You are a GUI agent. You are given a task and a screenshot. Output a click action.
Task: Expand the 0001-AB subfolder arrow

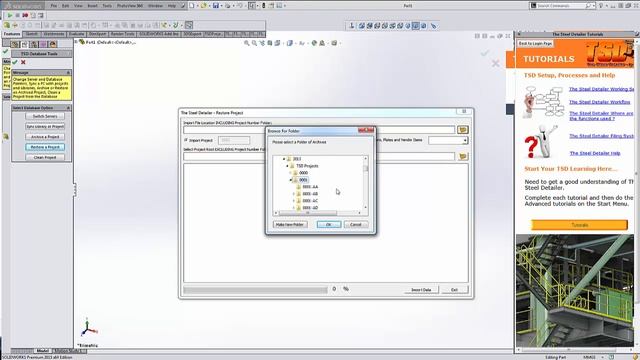tap(294, 194)
